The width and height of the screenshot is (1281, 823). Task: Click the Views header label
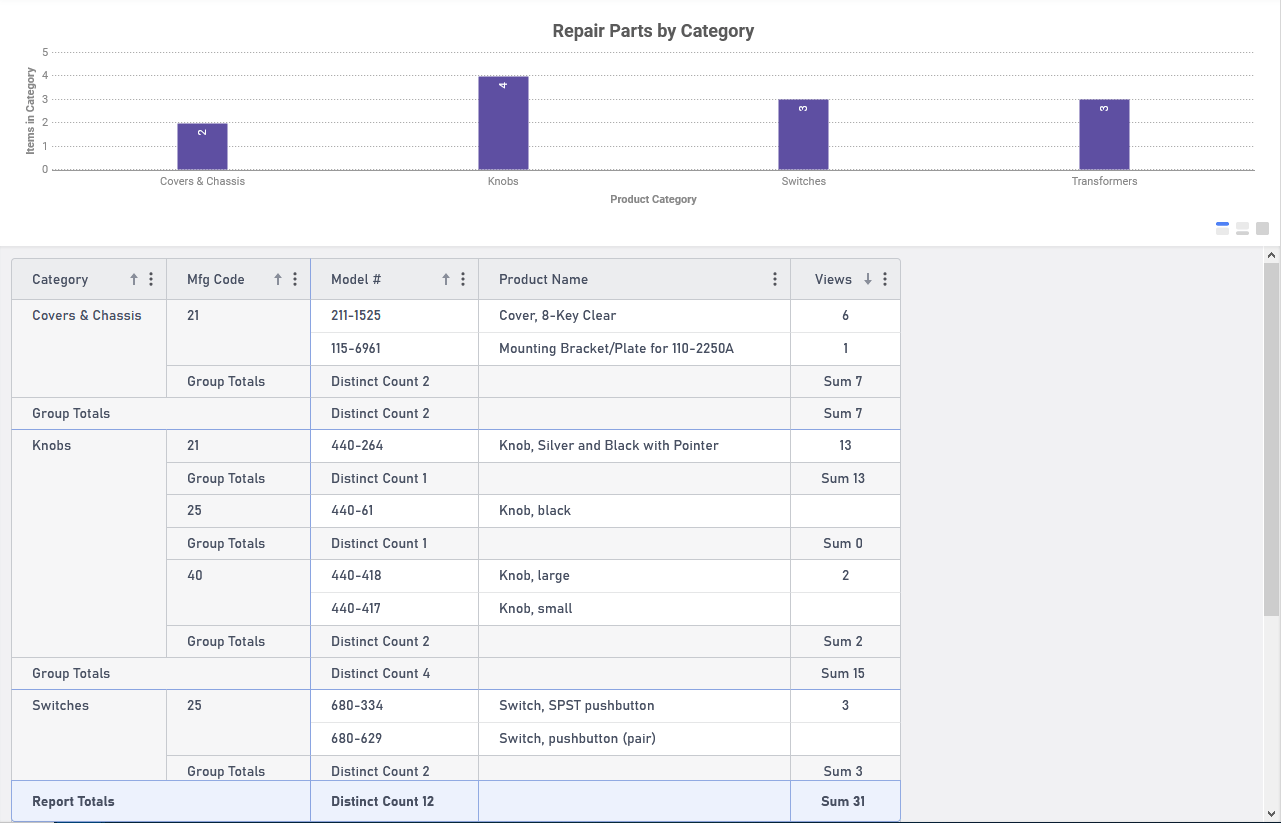point(833,279)
